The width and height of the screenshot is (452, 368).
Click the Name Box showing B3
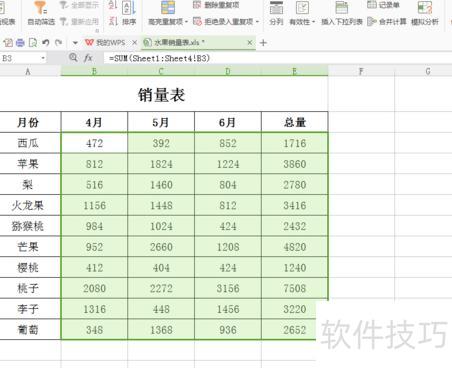pos(20,58)
